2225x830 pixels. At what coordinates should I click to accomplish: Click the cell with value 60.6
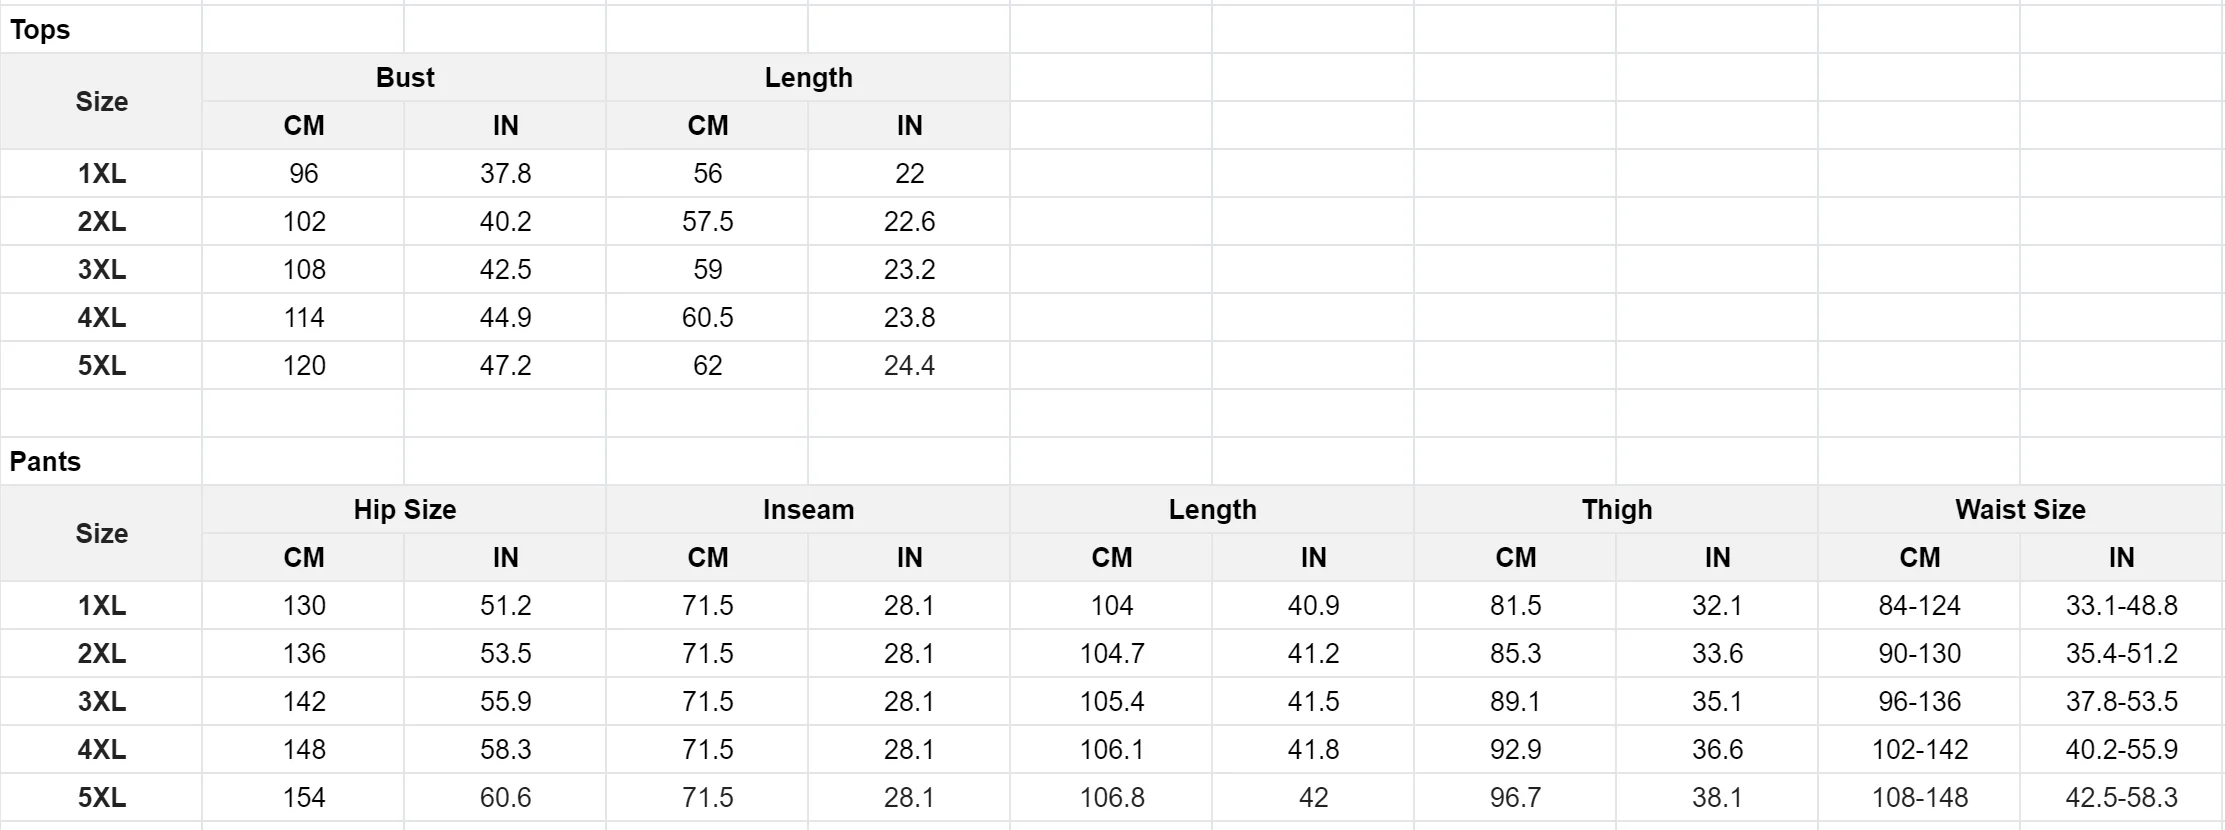click(506, 798)
